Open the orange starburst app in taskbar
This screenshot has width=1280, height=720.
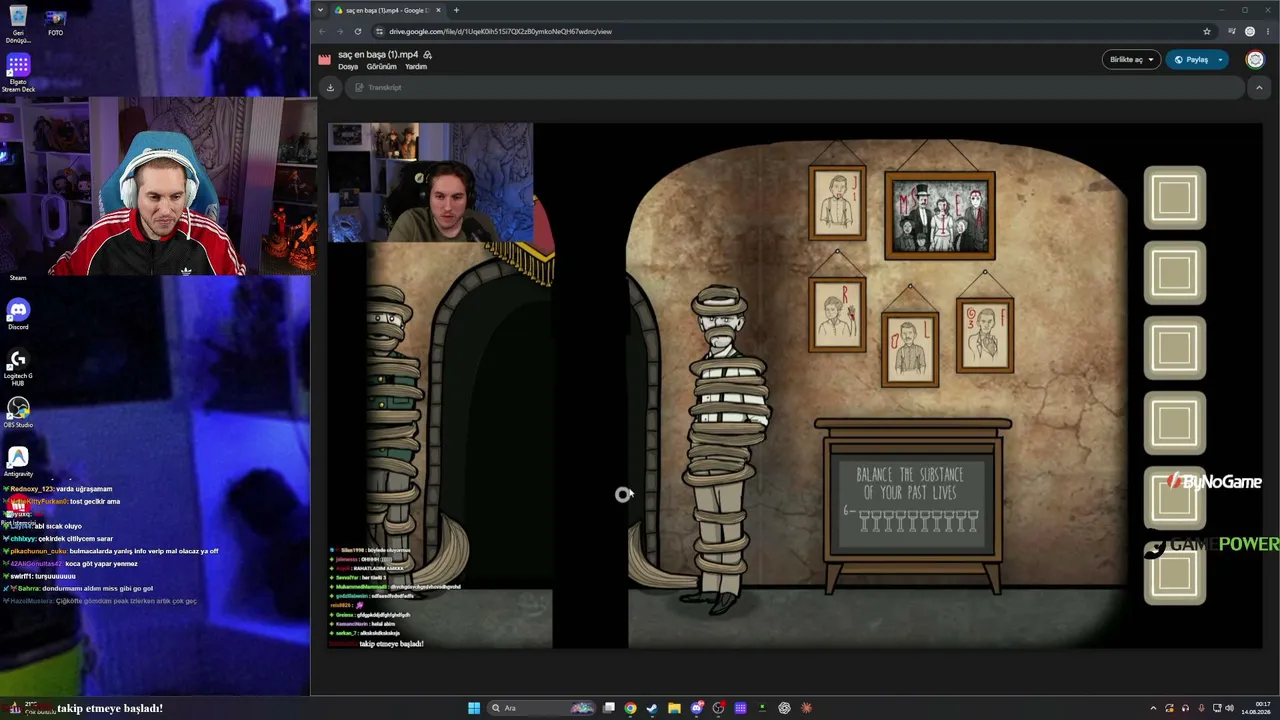click(x=806, y=708)
